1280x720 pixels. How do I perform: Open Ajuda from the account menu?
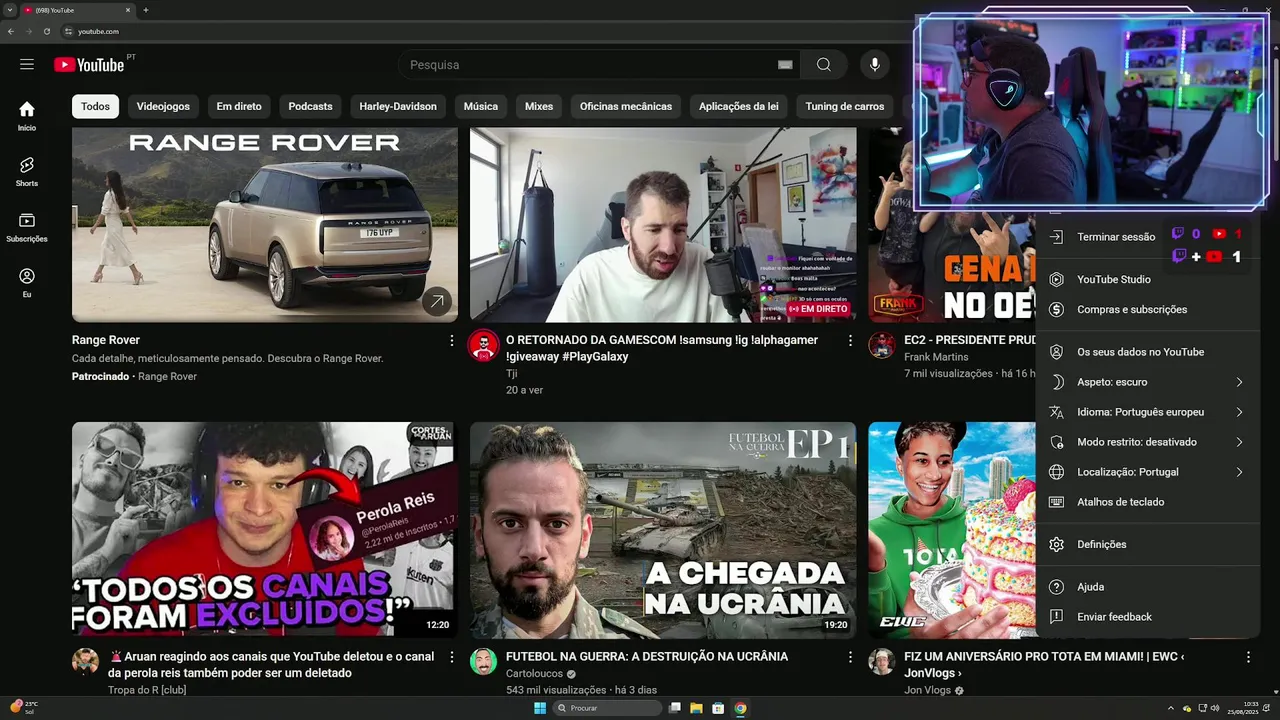click(1148, 587)
